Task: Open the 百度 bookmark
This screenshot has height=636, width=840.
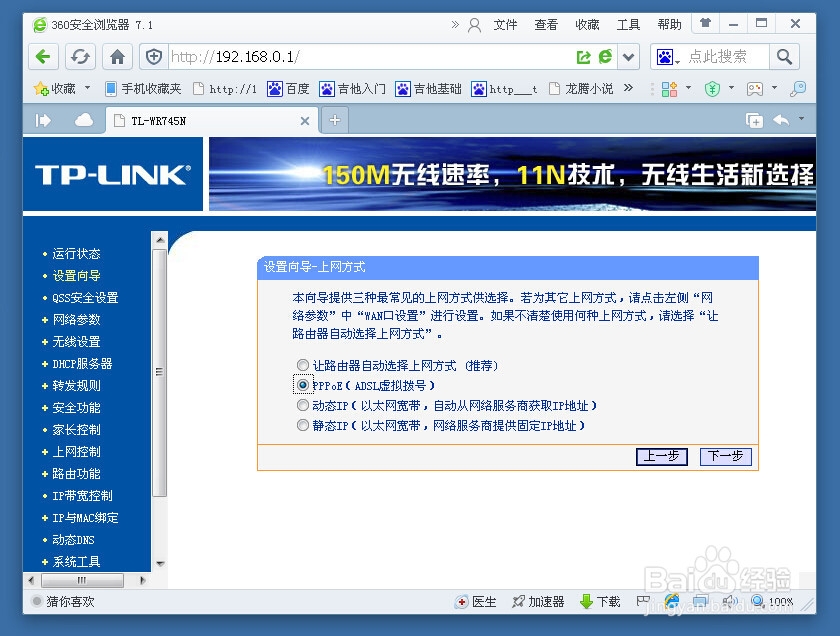Action: pyautogui.click(x=289, y=88)
